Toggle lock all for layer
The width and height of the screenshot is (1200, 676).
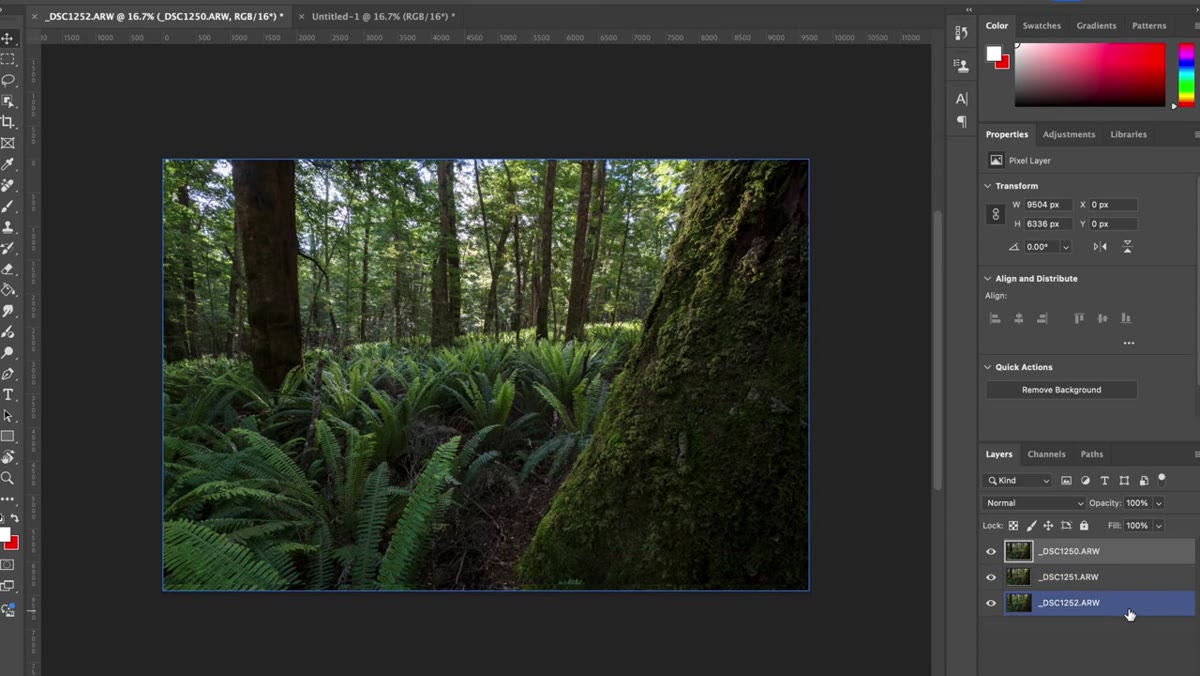(x=1084, y=525)
